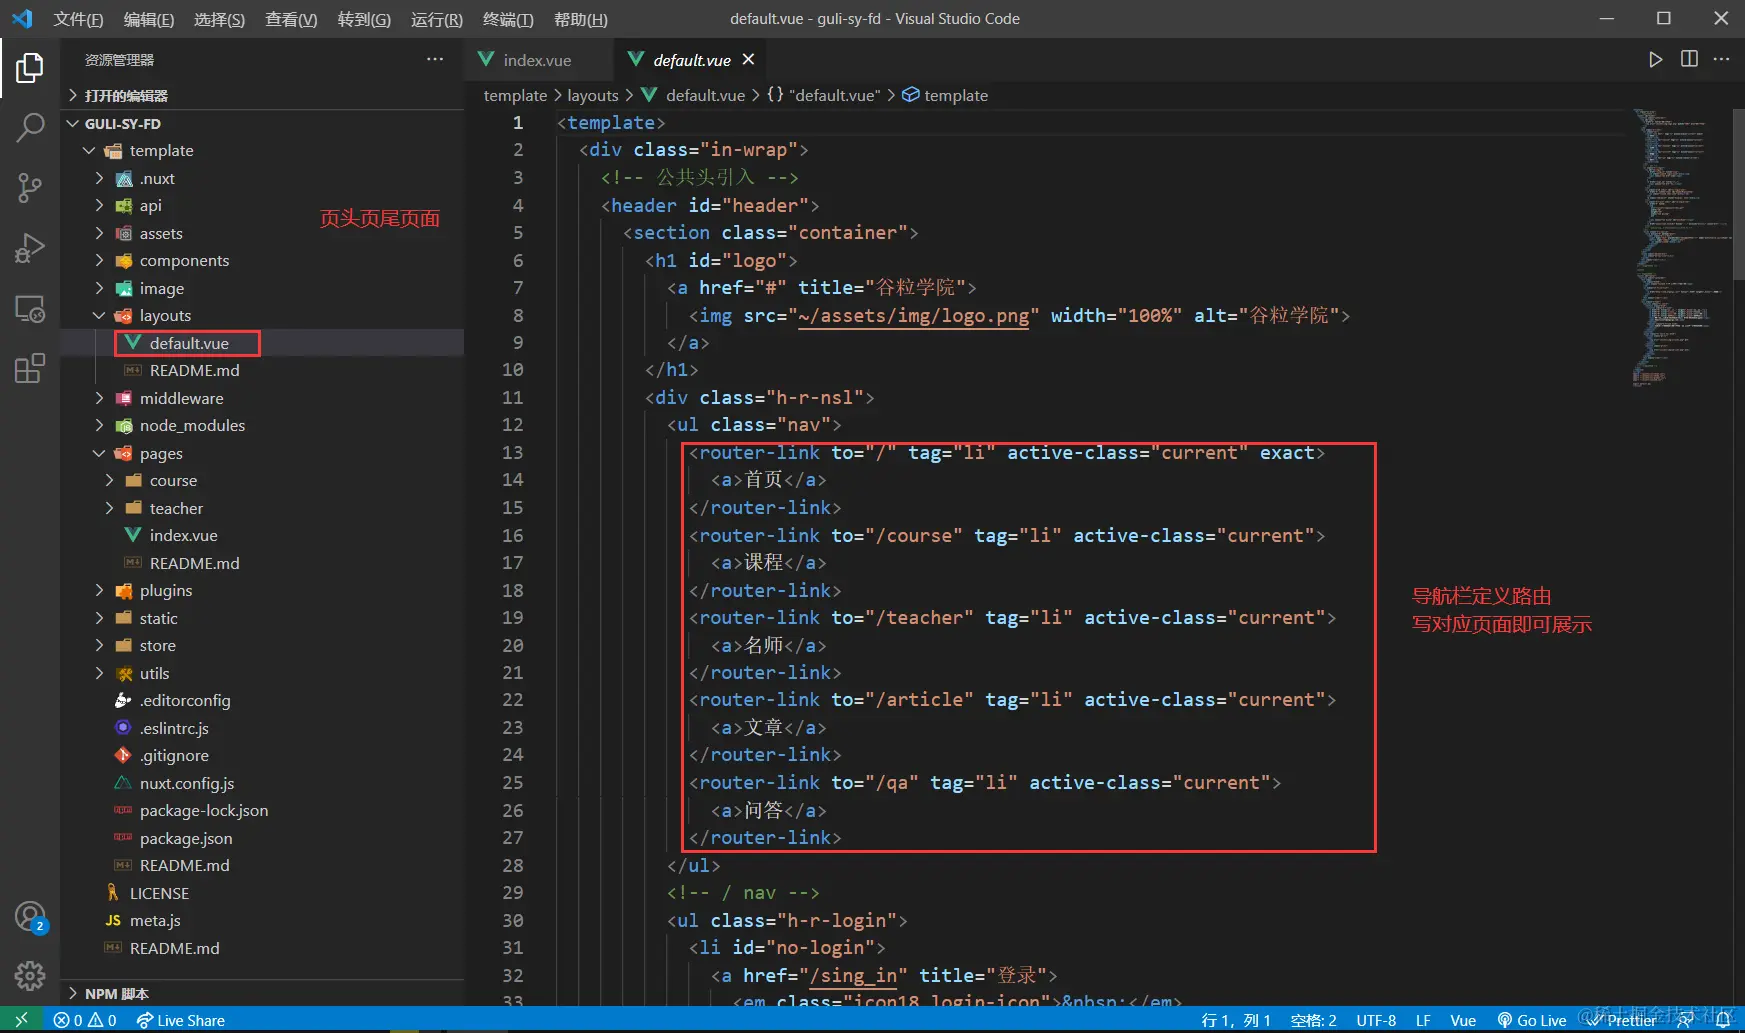
Task: Expand the api folder
Action: 264,206
